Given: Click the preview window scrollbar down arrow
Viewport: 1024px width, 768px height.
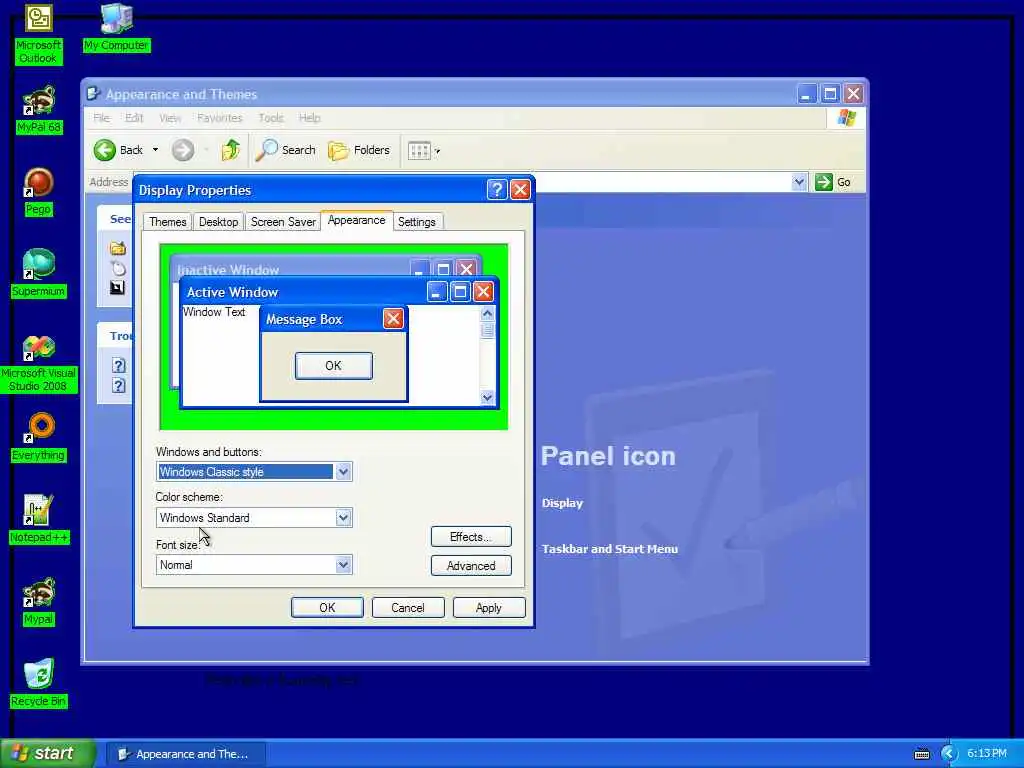Looking at the screenshot, I should click(x=487, y=397).
